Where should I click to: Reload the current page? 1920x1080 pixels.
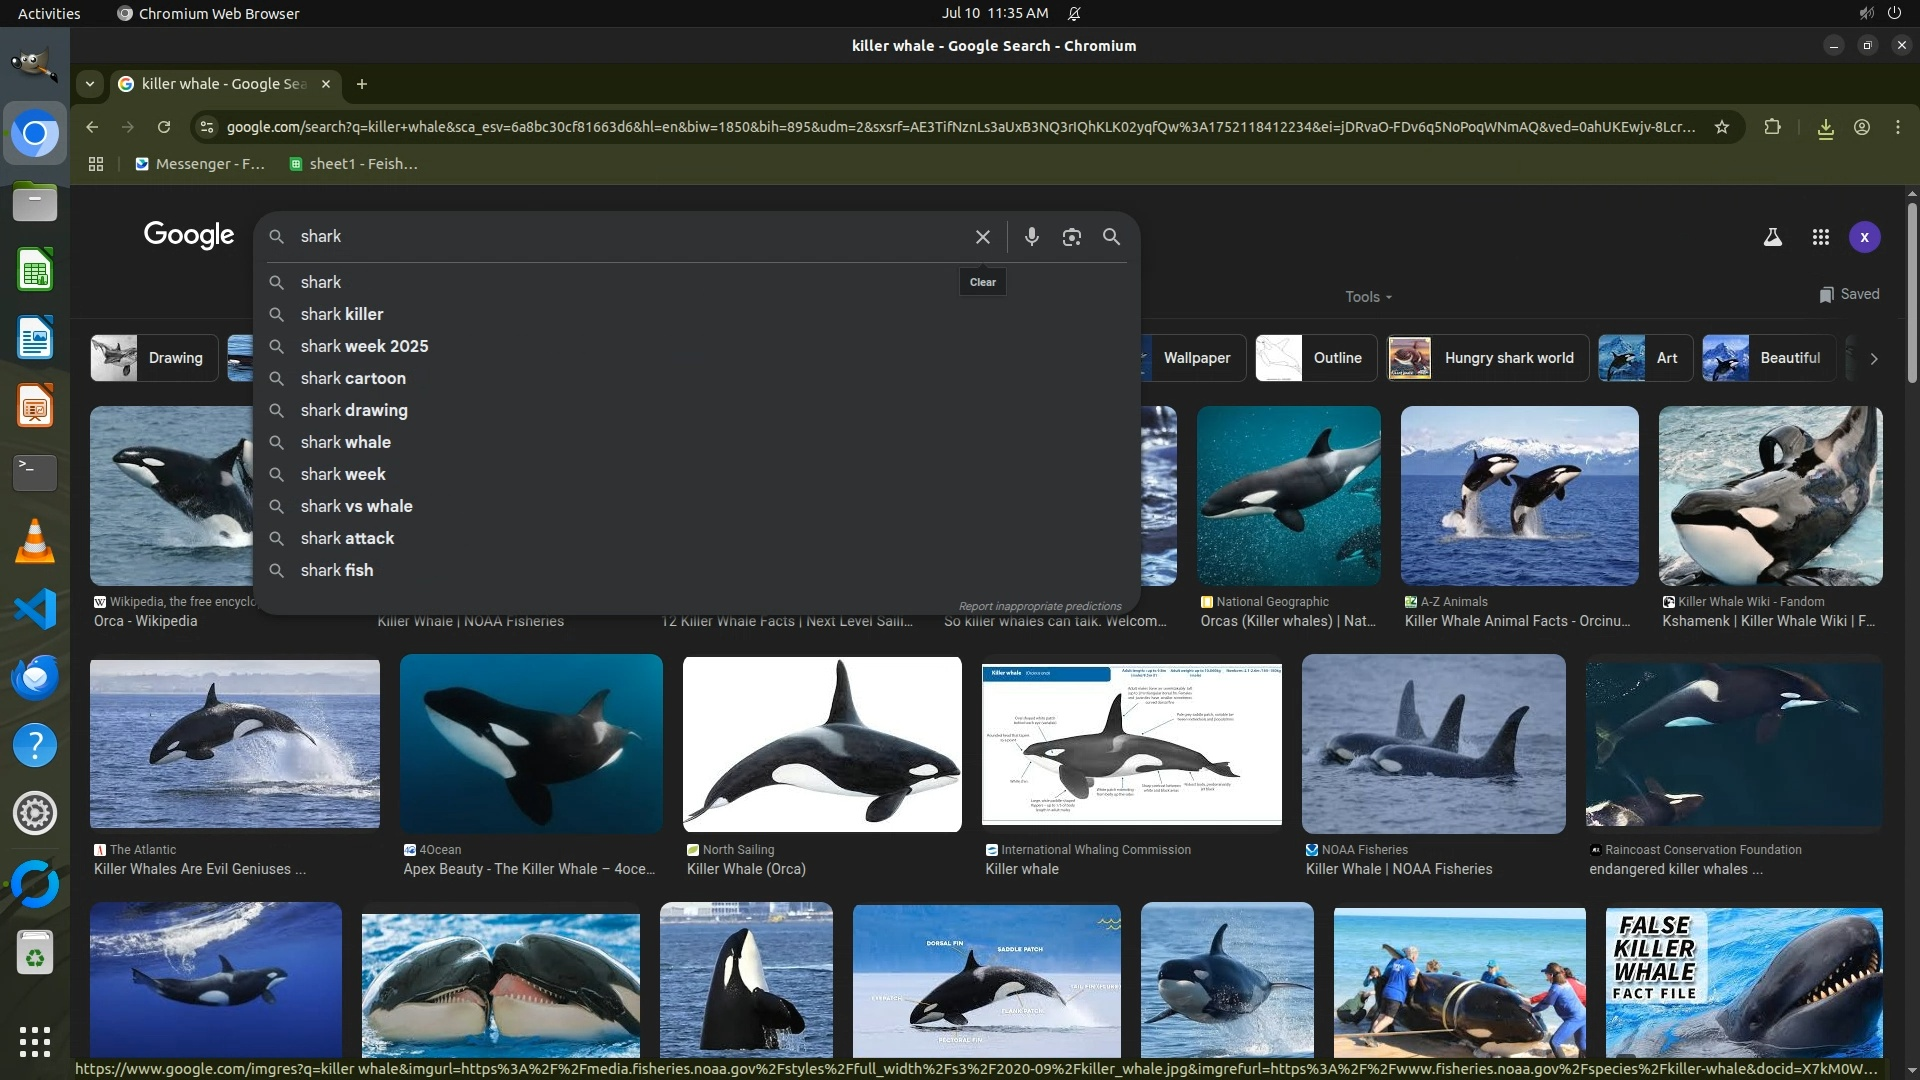pyautogui.click(x=164, y=127)
